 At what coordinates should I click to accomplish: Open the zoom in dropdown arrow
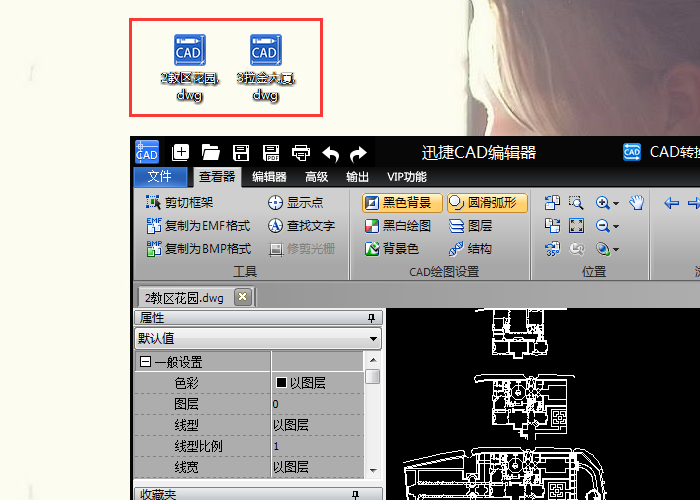(x=616, y=204)
